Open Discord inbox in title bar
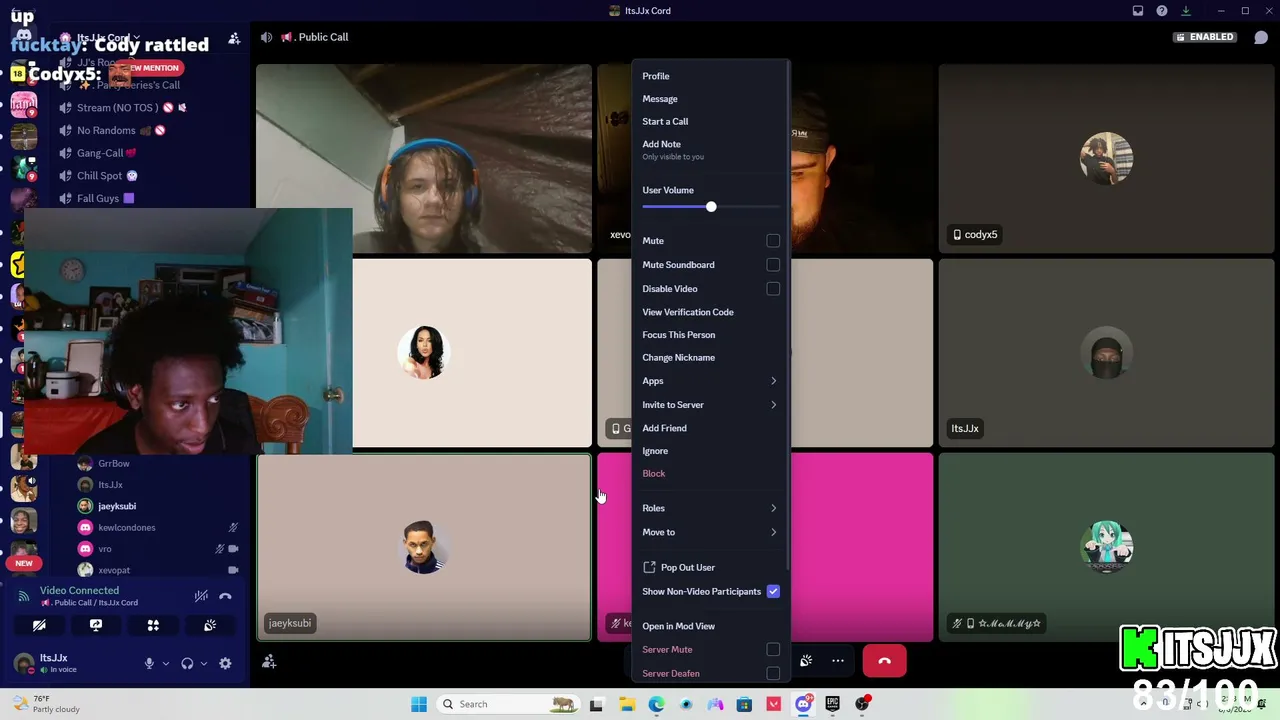This screenshot has height=720, width=1280. 1138,11
